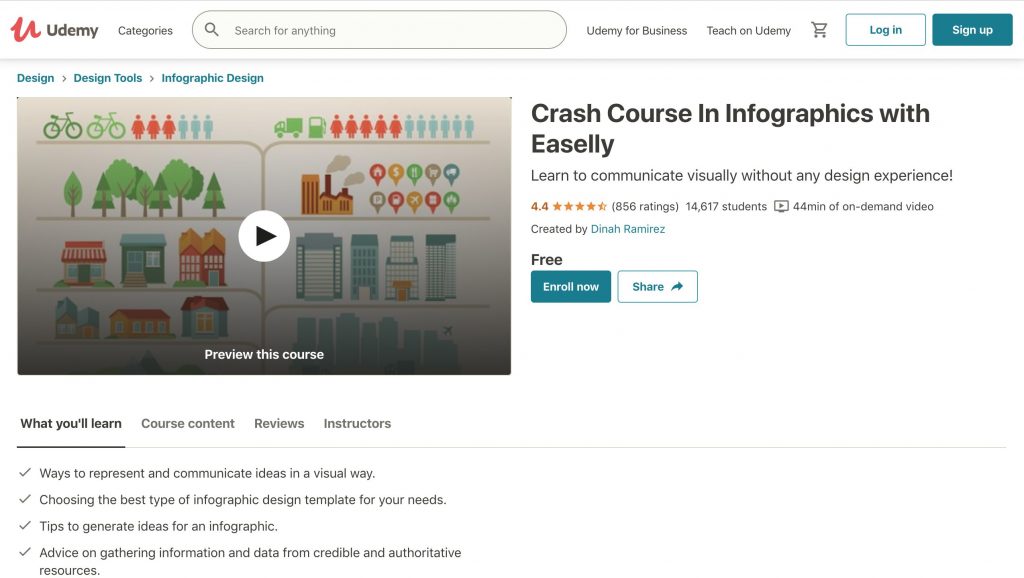
Task: Focus the 'Search for anything' field
Action: [x=379, y=30]
